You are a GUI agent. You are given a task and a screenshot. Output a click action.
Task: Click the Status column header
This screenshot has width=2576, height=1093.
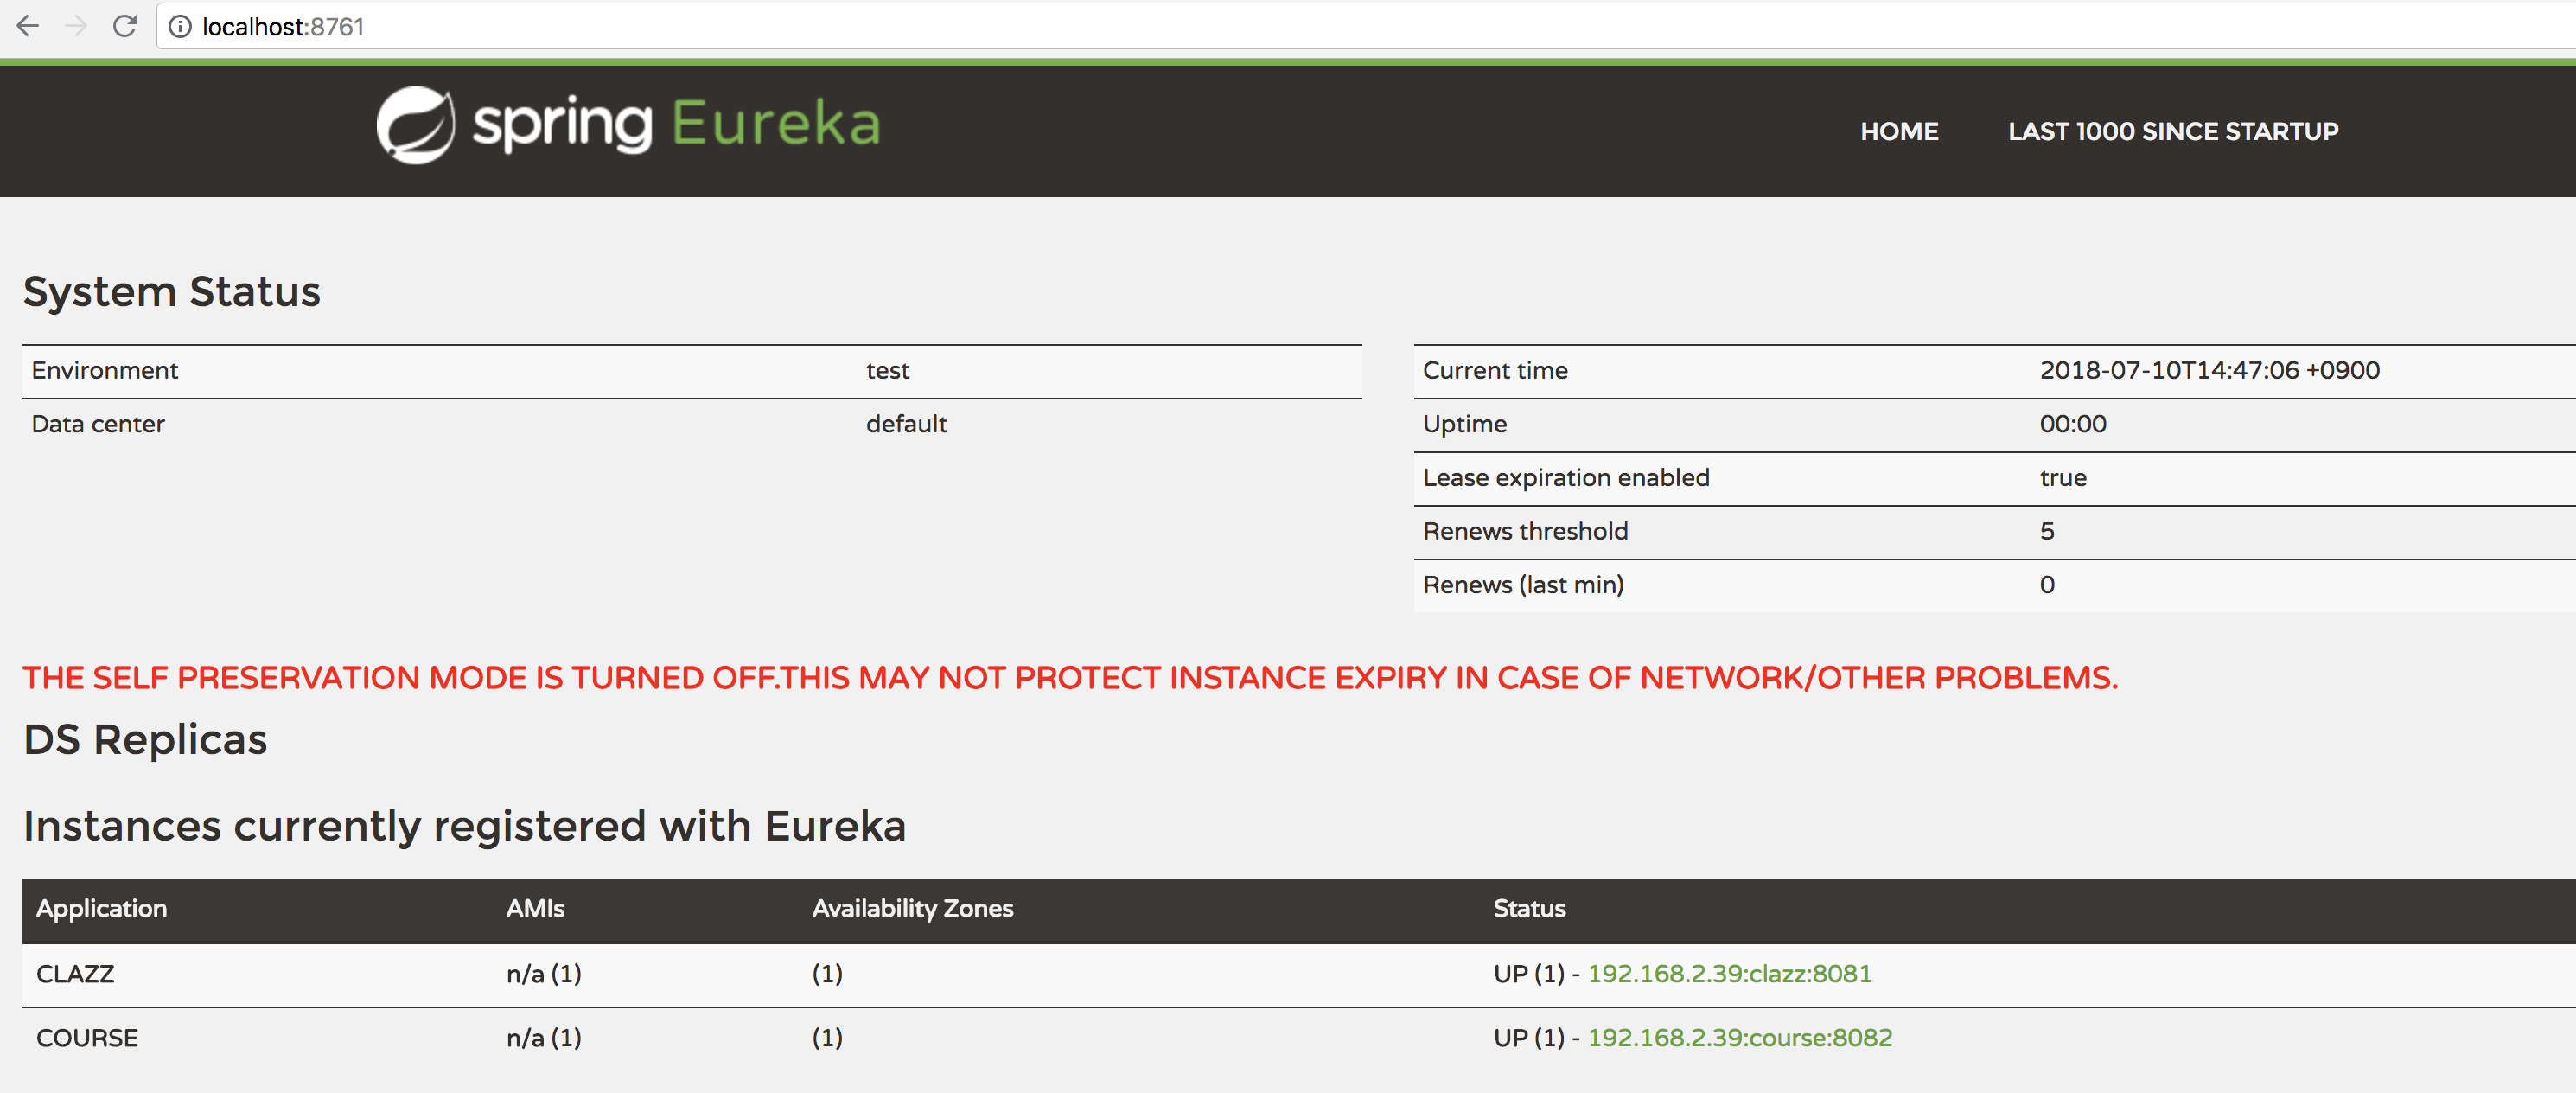point(1528,908)
